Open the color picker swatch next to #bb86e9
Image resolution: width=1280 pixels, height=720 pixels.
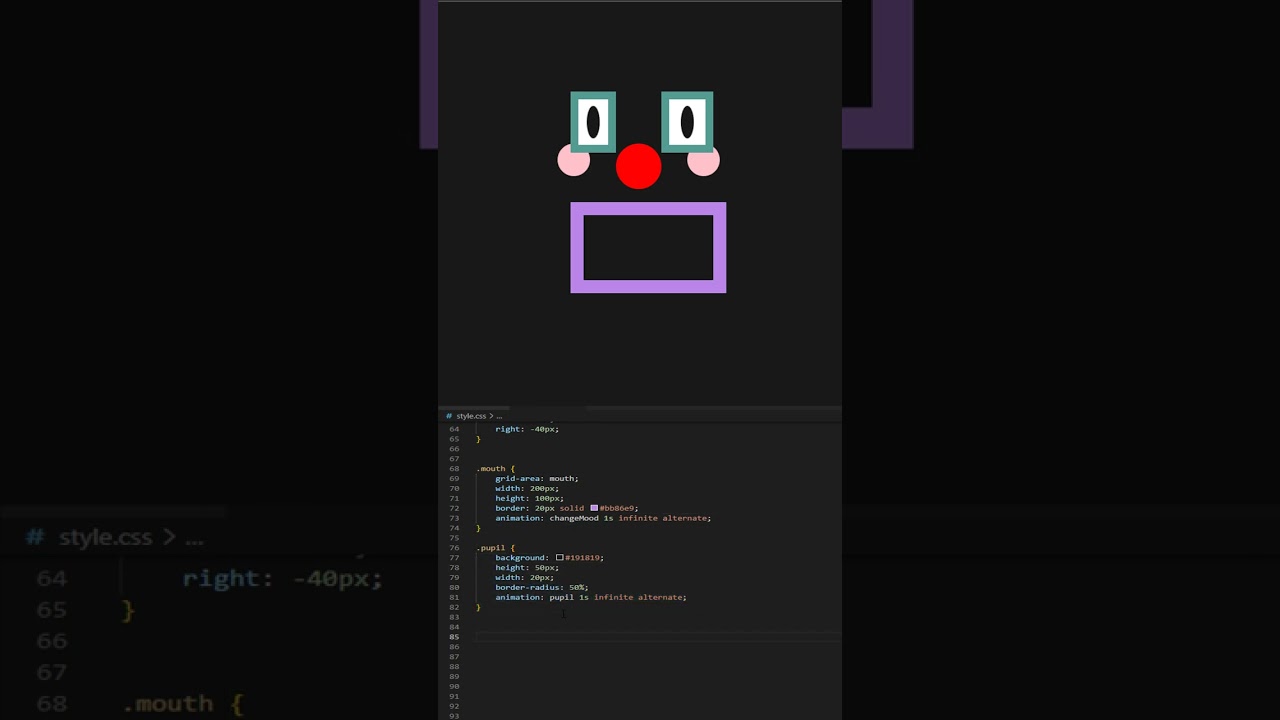click(x=594, y=508)
